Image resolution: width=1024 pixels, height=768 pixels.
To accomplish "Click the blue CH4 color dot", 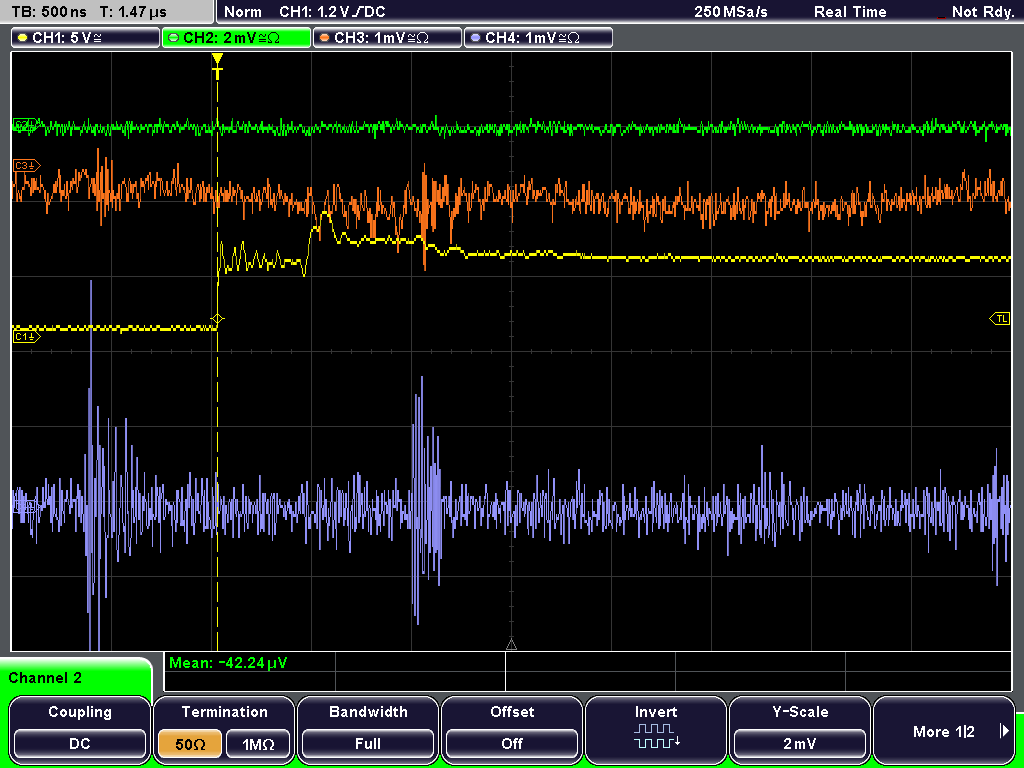I will pos(475,38).
